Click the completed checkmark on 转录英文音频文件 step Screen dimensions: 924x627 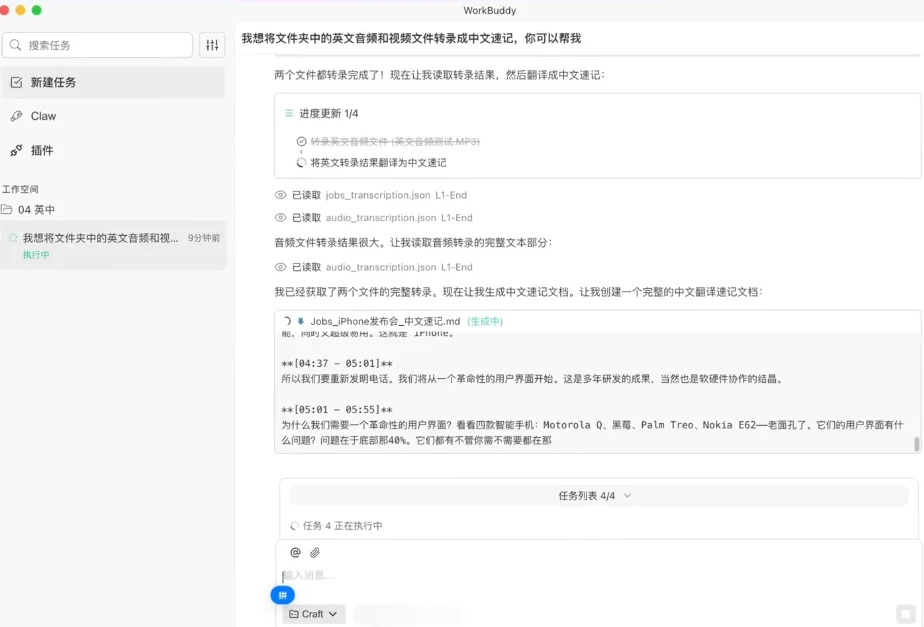pos(301,142)
